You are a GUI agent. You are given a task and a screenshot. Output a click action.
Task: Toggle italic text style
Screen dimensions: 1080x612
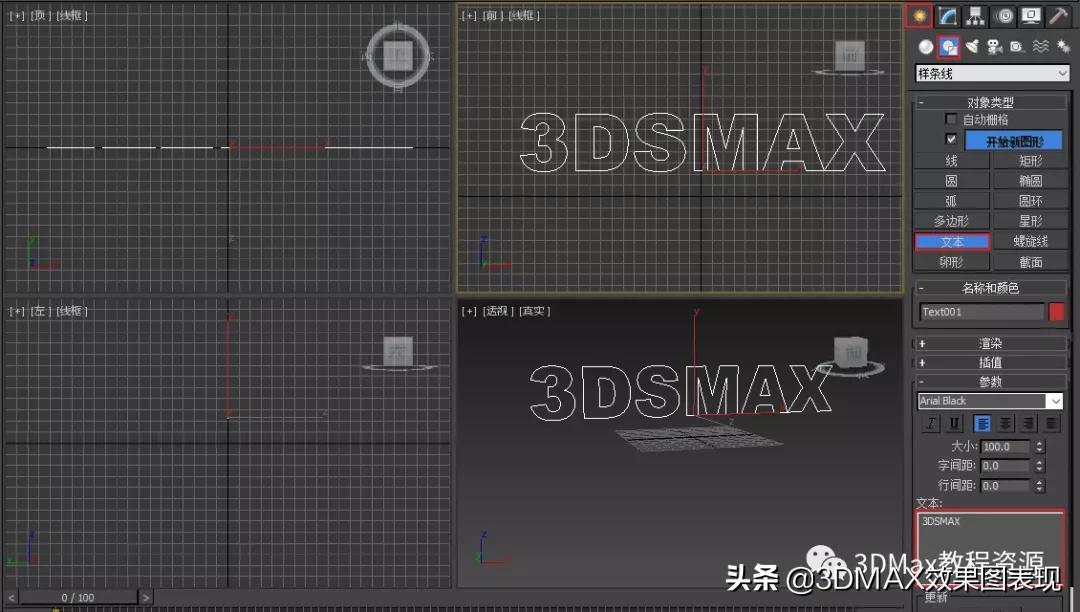tap(931, 423)
